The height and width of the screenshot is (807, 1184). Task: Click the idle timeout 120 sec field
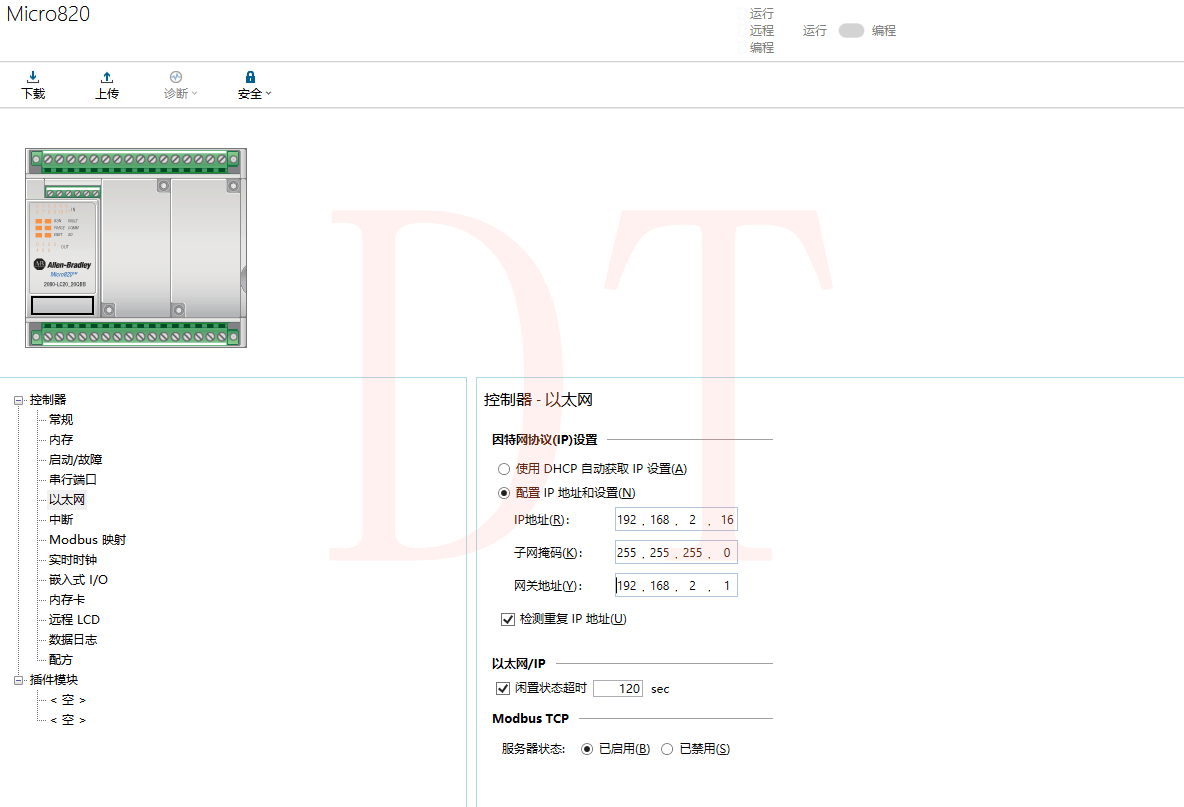tap(618, 688)
